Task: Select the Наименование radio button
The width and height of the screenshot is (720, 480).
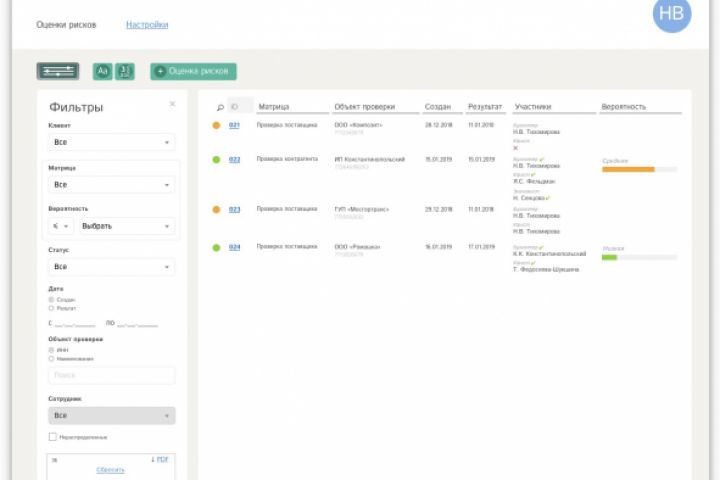Action: pos(51,359)
